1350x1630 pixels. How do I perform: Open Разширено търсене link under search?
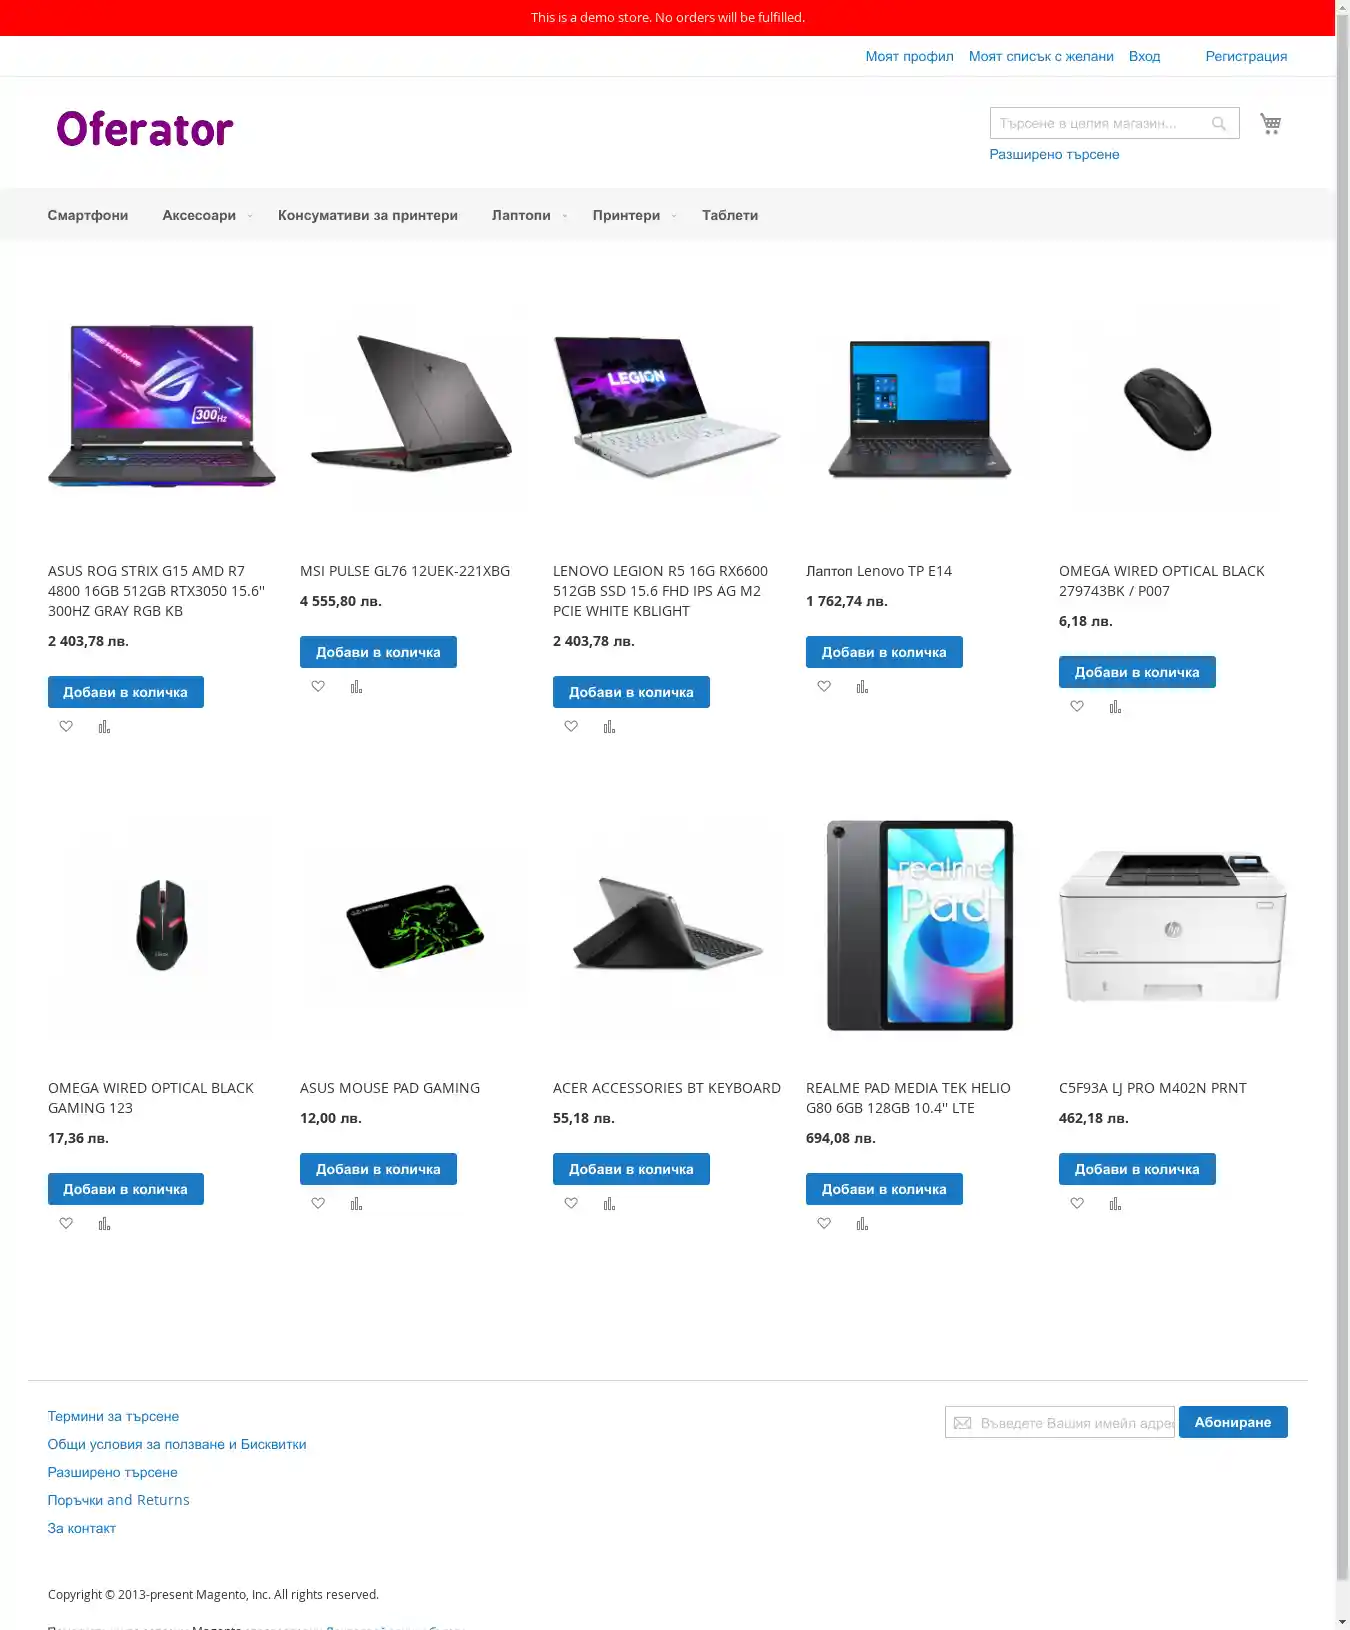coord(1054,154)
